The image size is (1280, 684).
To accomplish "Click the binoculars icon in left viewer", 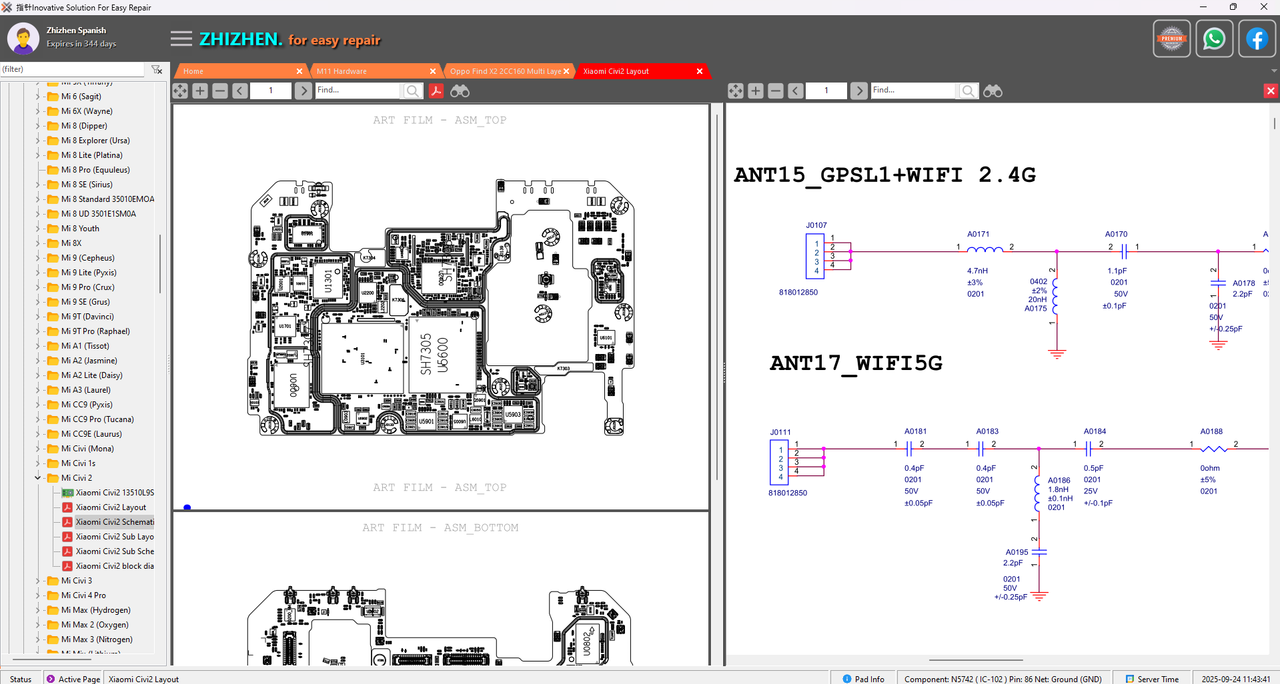I will 460,91.
